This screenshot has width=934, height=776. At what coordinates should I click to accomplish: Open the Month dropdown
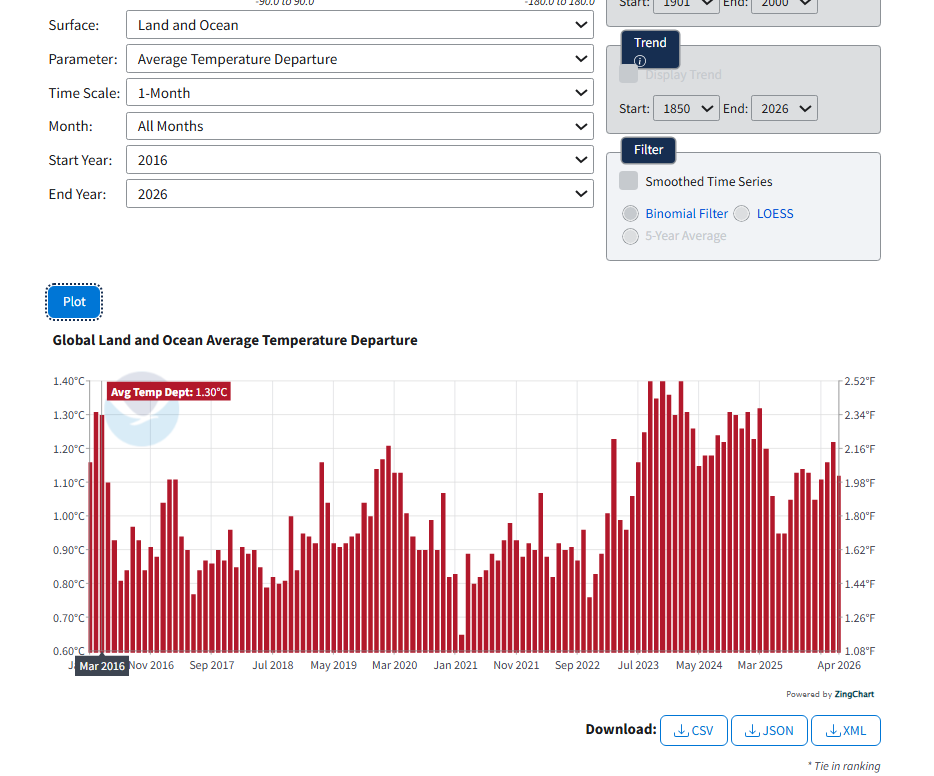(x=360, y=126)
